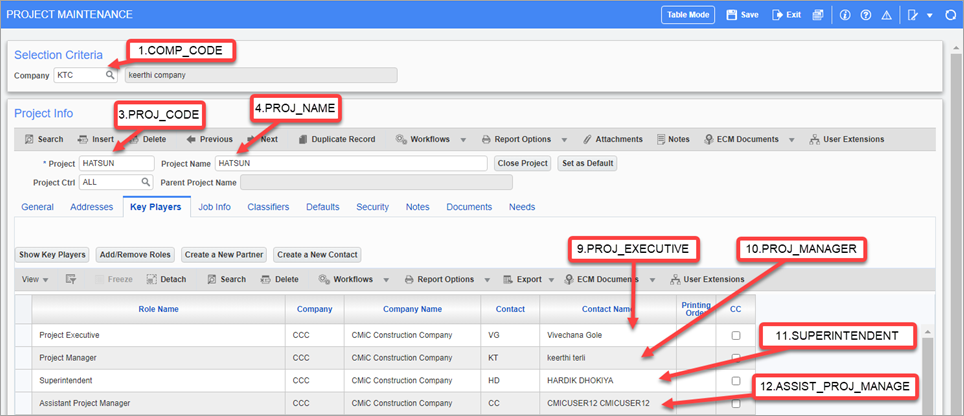The height and width of the screenshot is (416, 964).
Task: Click the information (i) icon
Action: click(845, 15)
